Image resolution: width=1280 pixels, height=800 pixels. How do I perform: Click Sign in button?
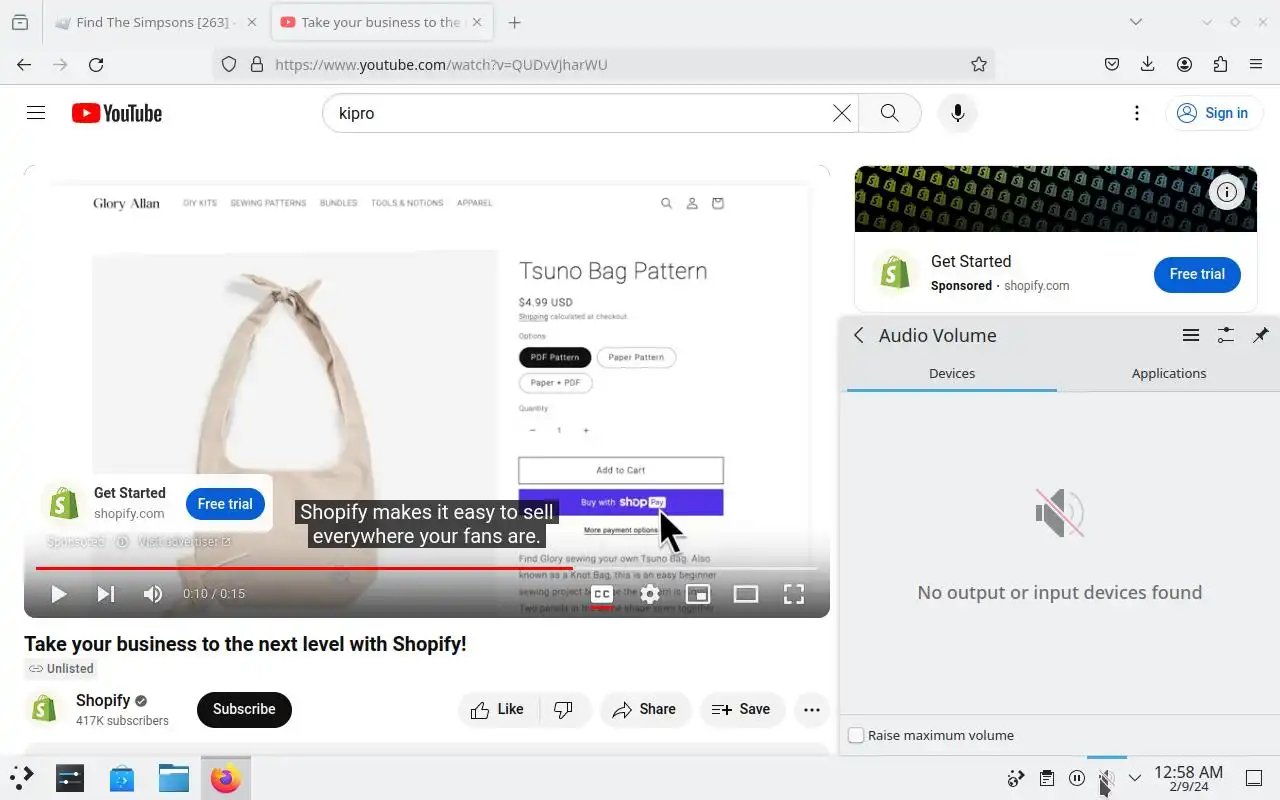(1212, 113)
